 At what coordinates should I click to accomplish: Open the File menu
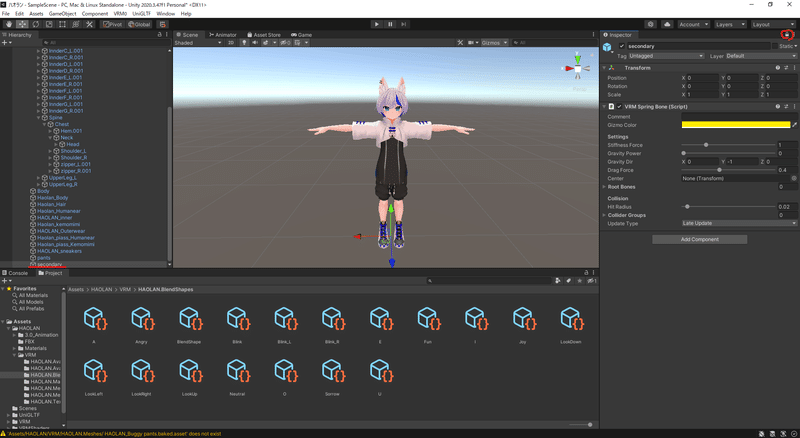pyautogui.click(x=6, y=14)
